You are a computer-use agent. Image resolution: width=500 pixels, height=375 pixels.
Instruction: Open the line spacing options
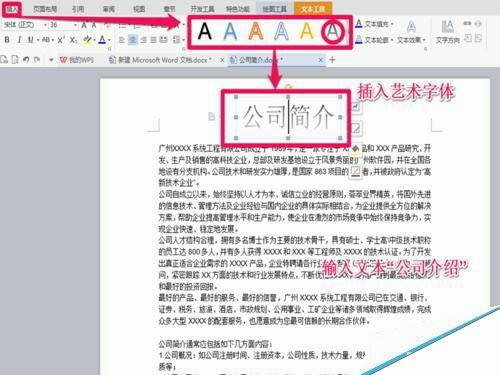click(176, 40)
